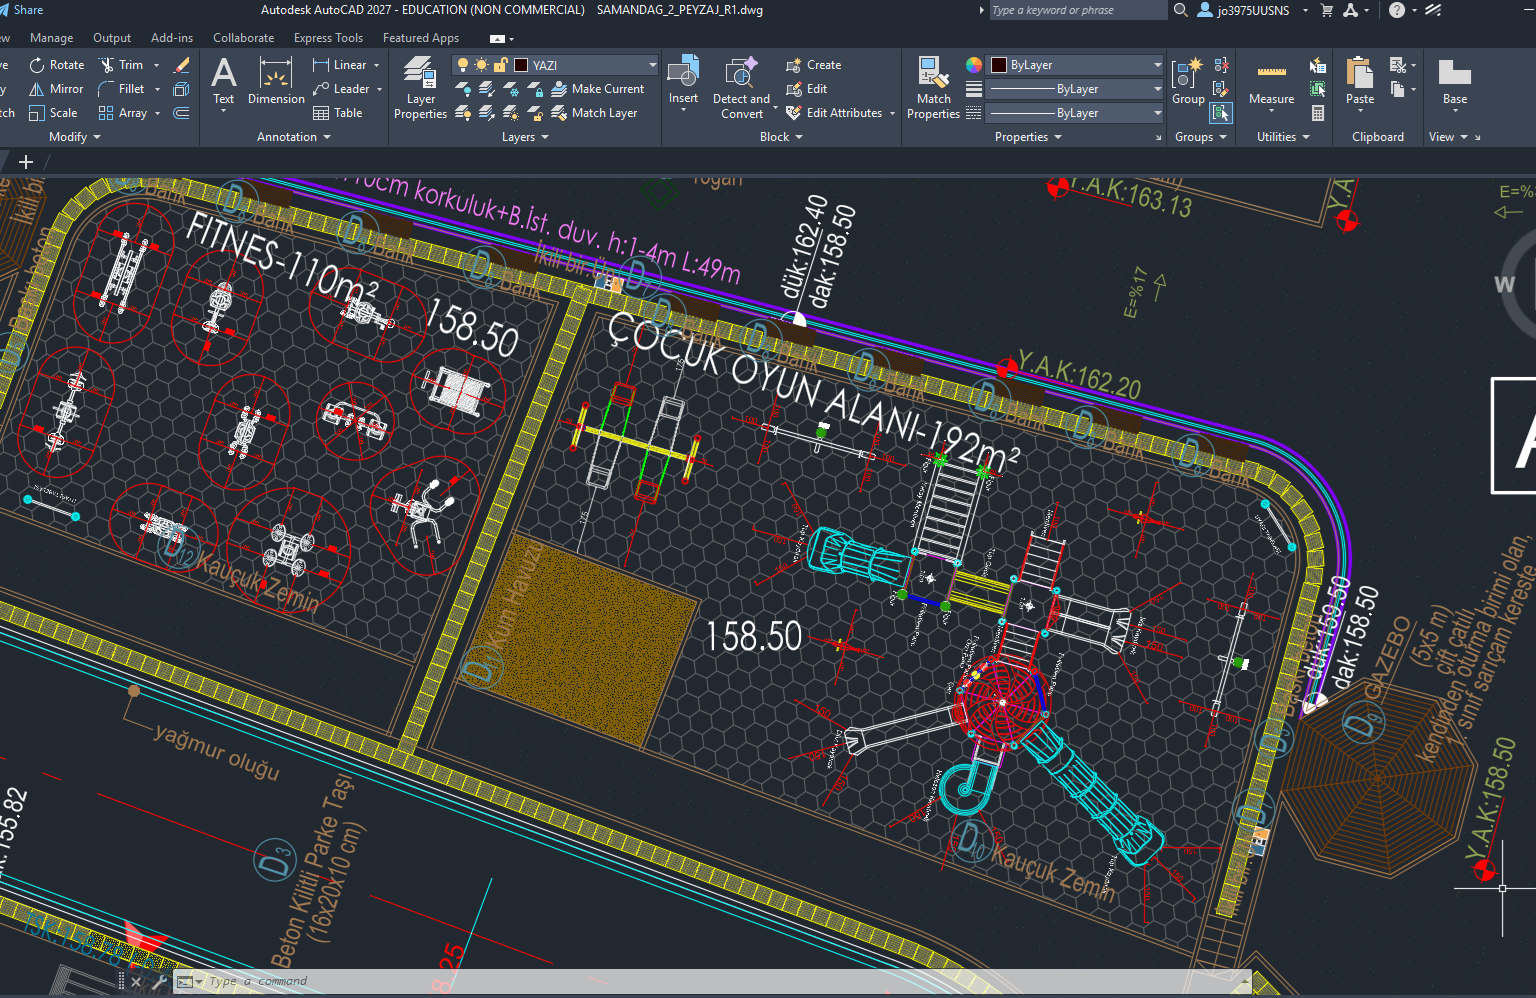Viewport: 1536px width, 998px height.
Task: Select the Match Properties tool
Action: coord(933,88)
